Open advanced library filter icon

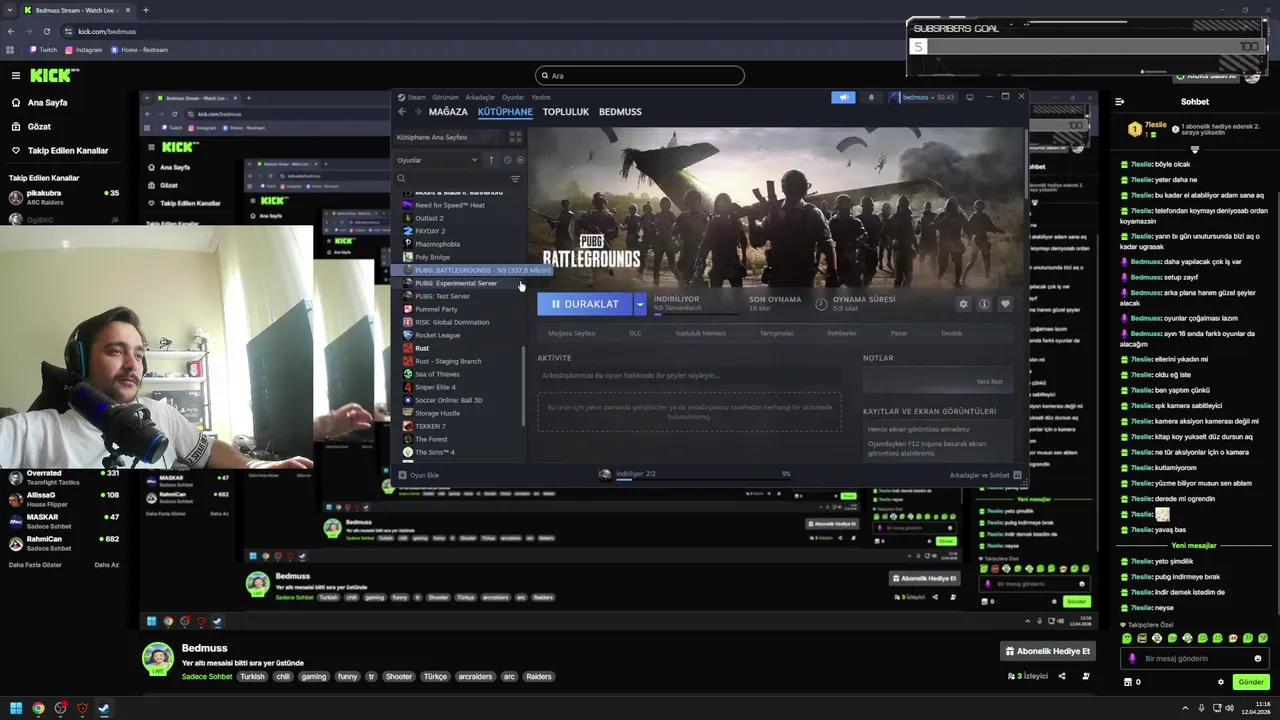[515, 179]
